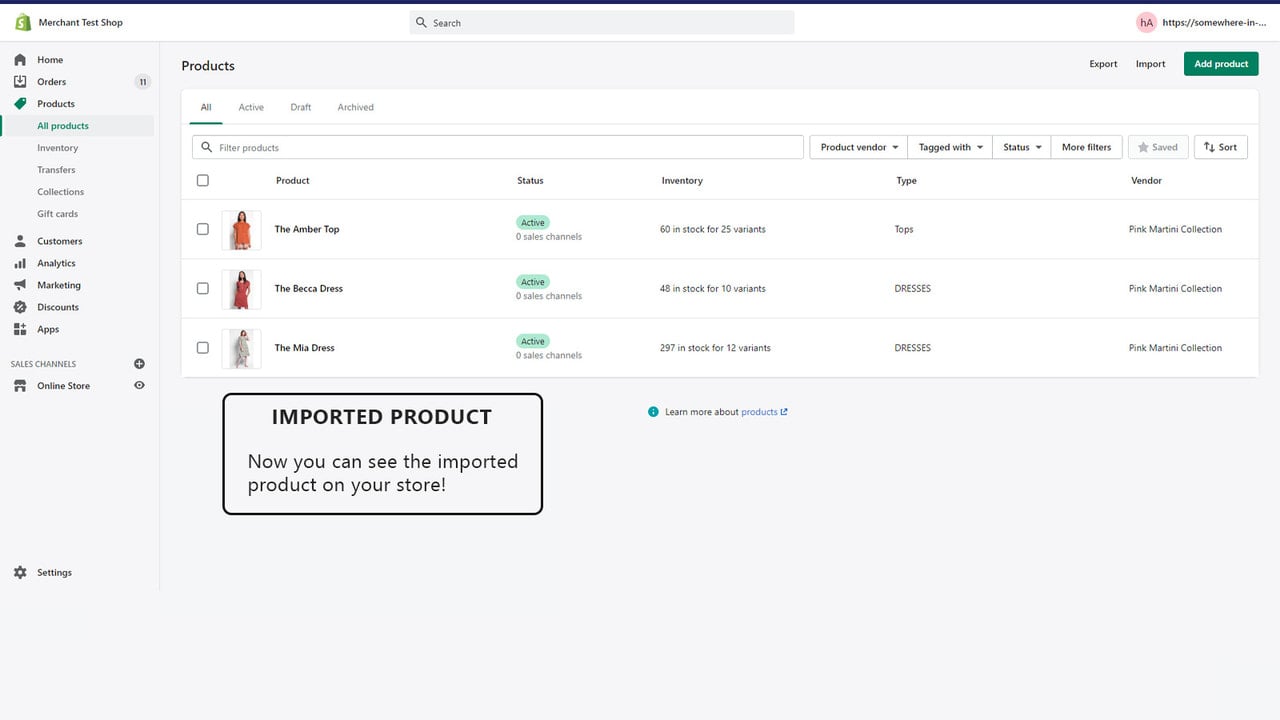The height and width of the screenshot is (720, 1280).
Task: Click the Shopify logo icon
Action: [x=22, y=22]
